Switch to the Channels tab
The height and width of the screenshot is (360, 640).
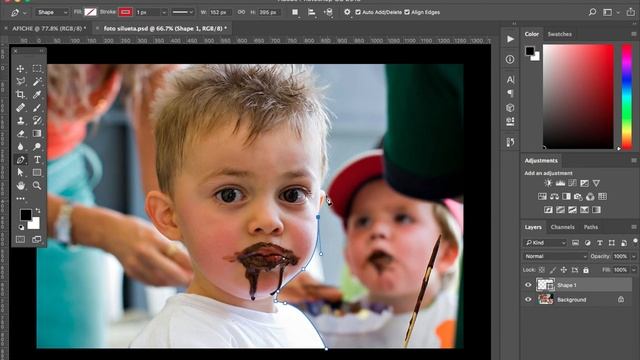(562, 227)
